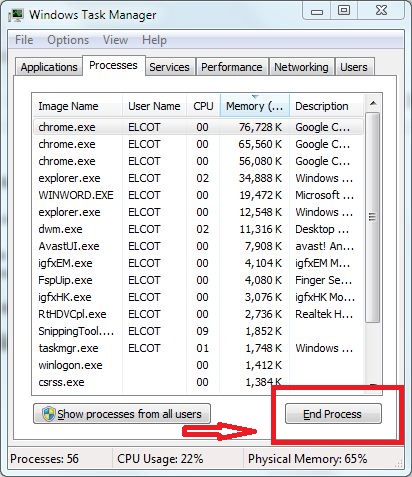This screenshot has width=412, height=477.
Task: Click the 1,748 K memory value
Action: (x=263, y=348)
